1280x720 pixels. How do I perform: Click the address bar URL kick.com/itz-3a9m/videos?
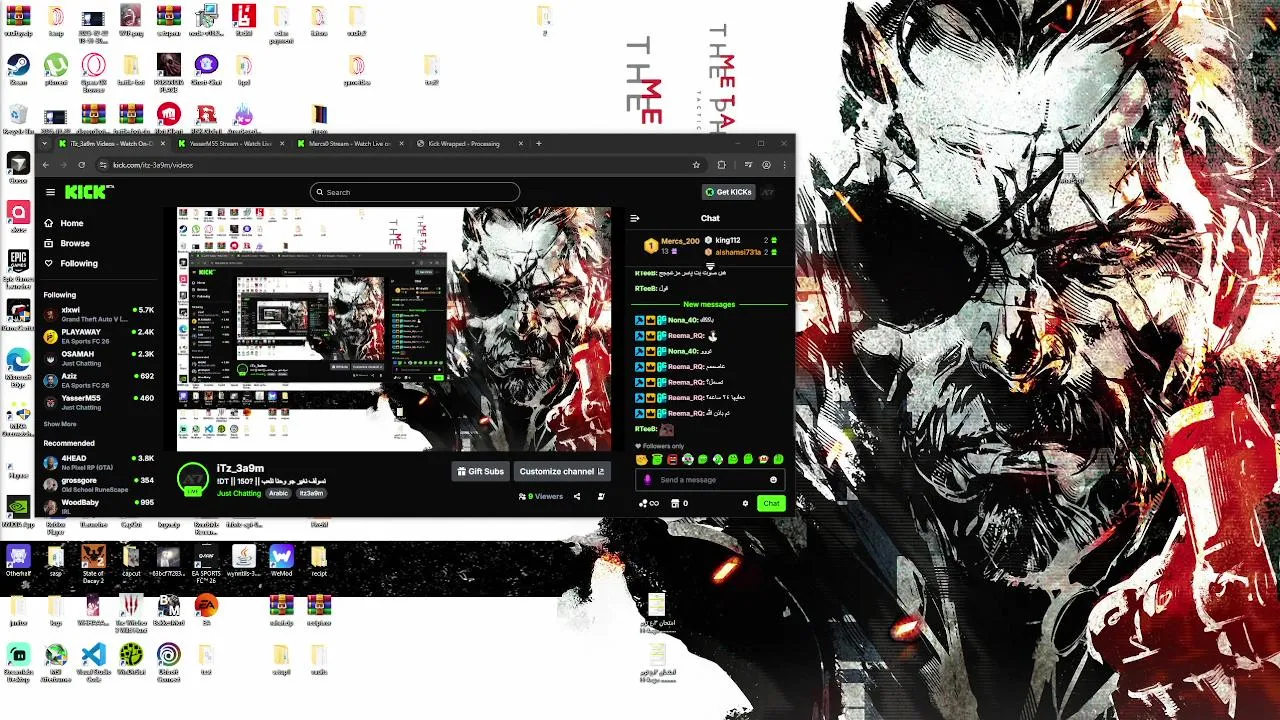(152, 165)
